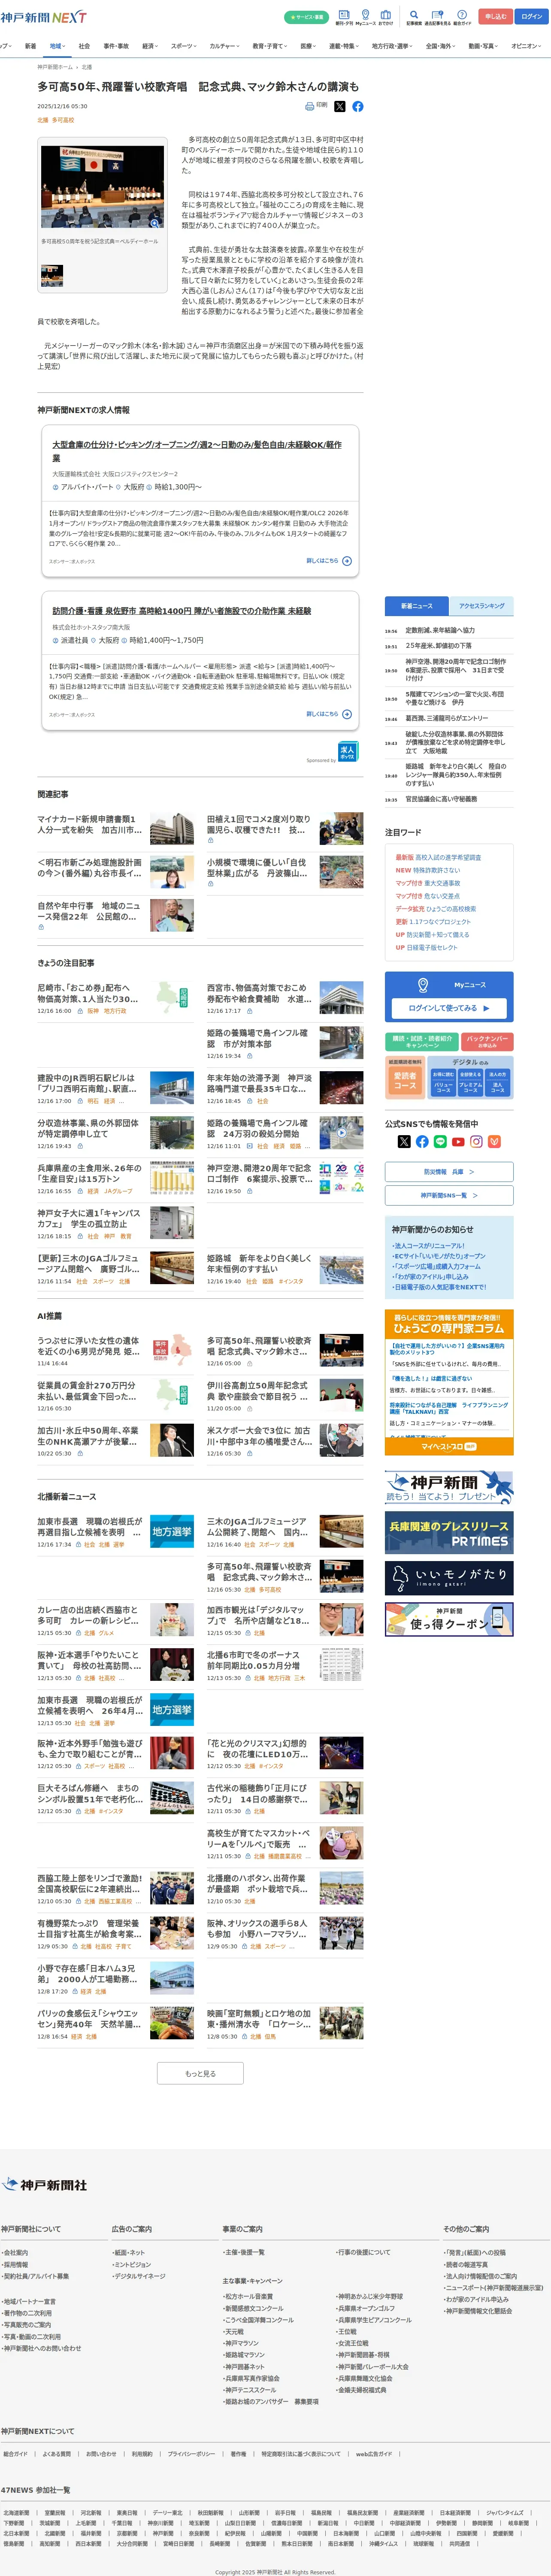This screenshot has width=551, height=2576.
Task: Click the 多可高校 tag under the date
Action: (63, 120)
